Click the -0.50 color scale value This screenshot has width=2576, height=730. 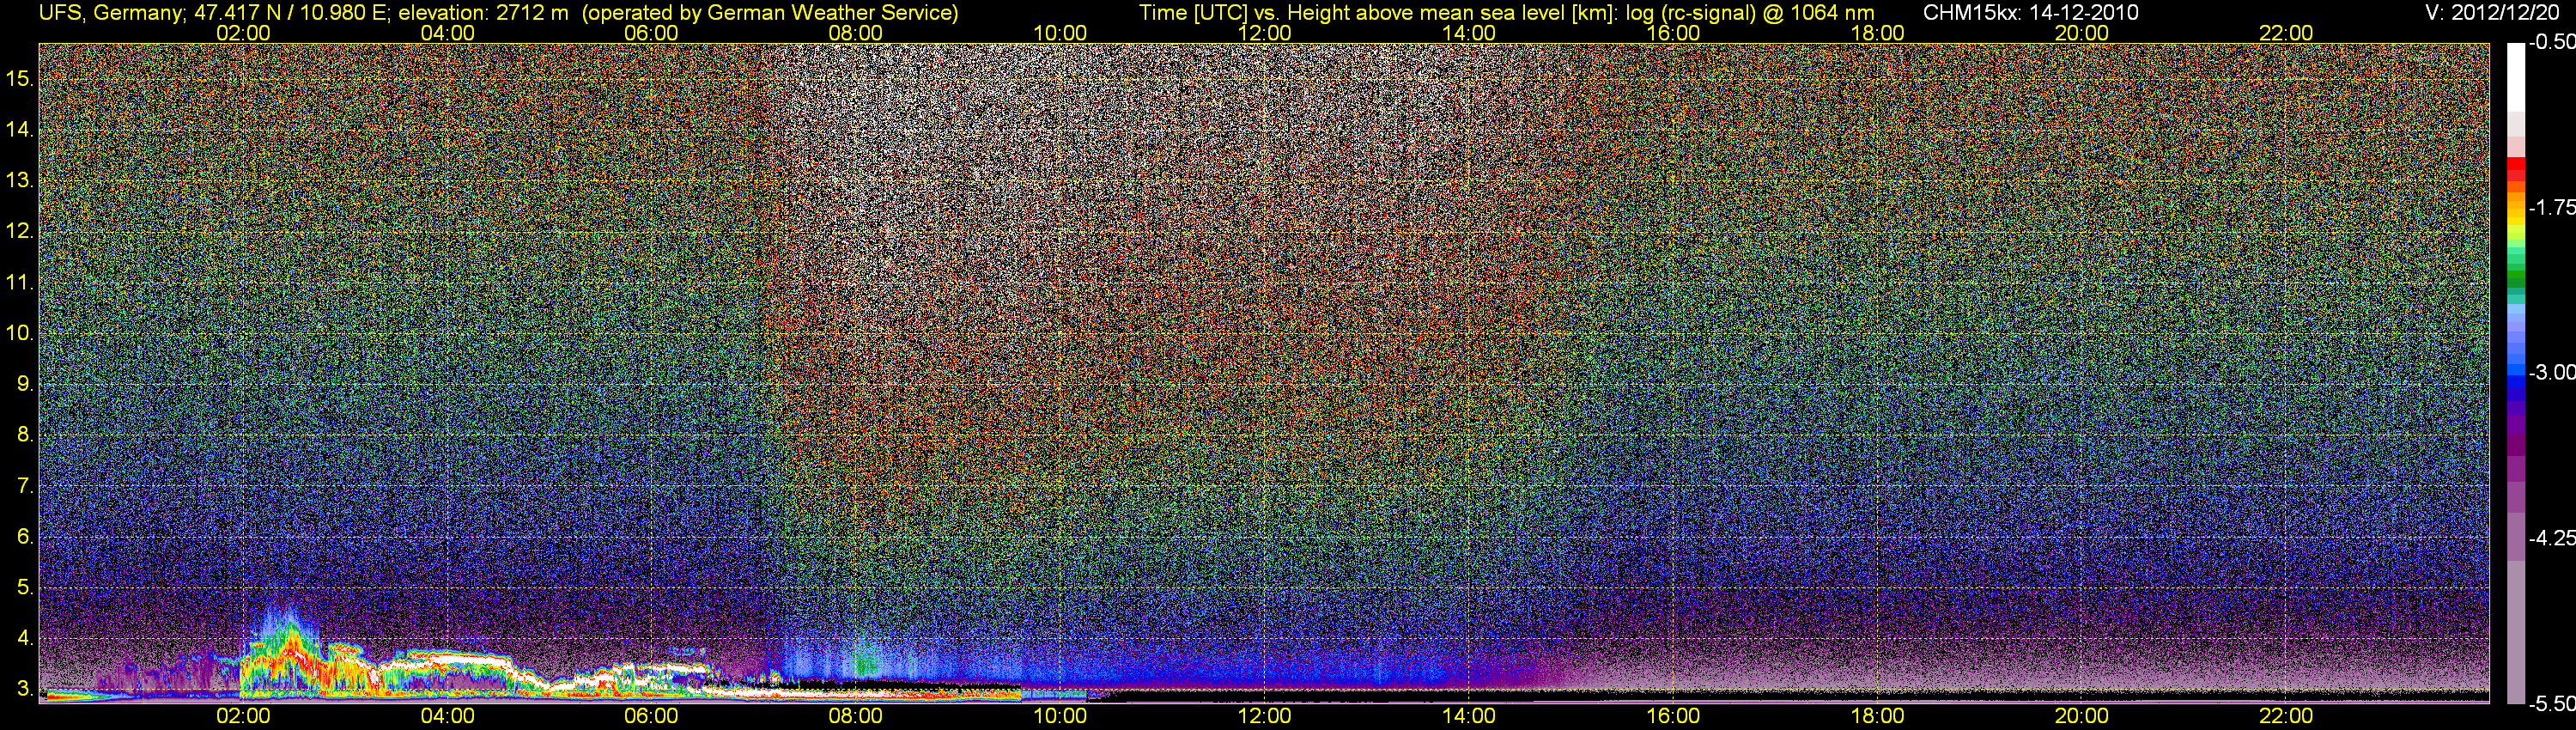point(2552,42)
